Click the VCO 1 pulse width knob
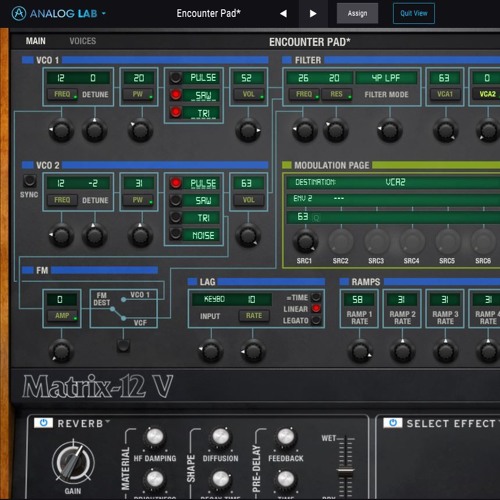 (140, 130)
